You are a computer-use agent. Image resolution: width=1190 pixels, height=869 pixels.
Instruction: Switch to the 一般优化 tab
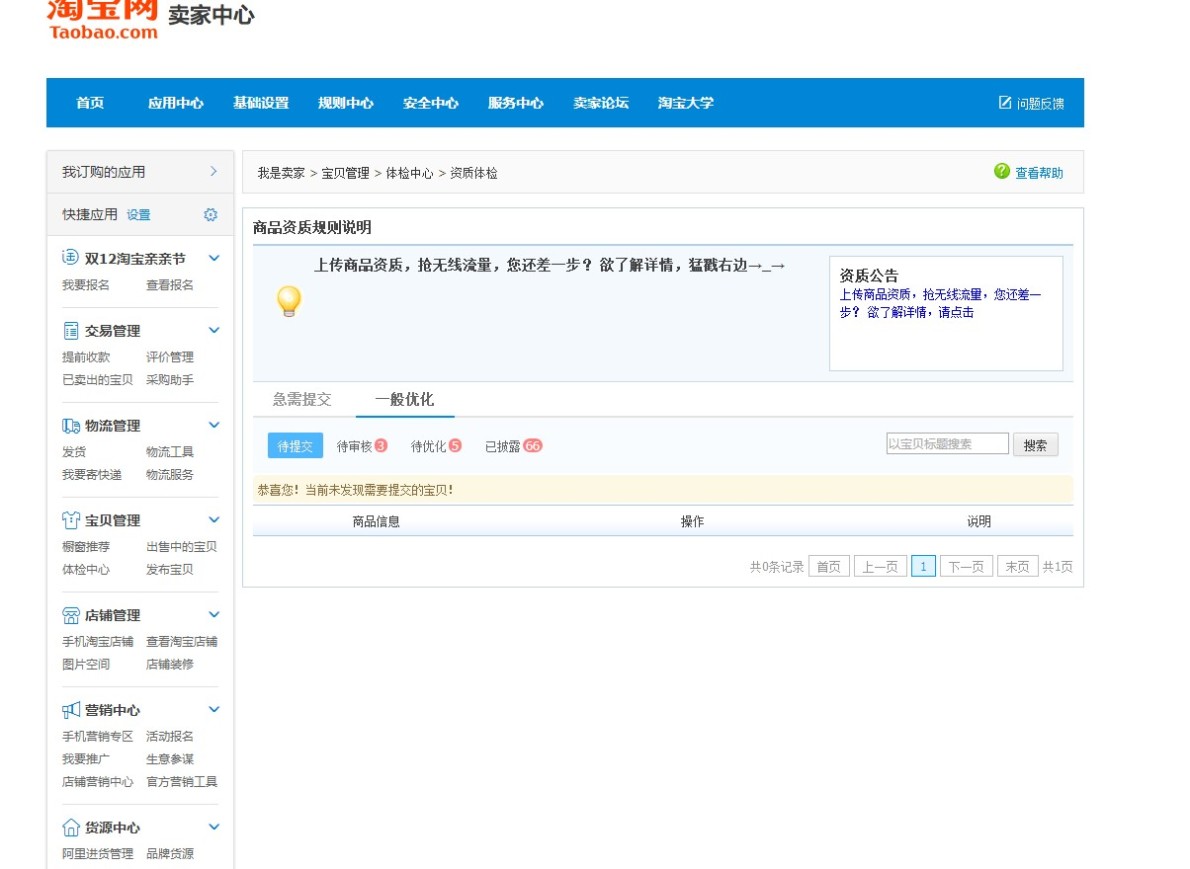tap(405, 399)
